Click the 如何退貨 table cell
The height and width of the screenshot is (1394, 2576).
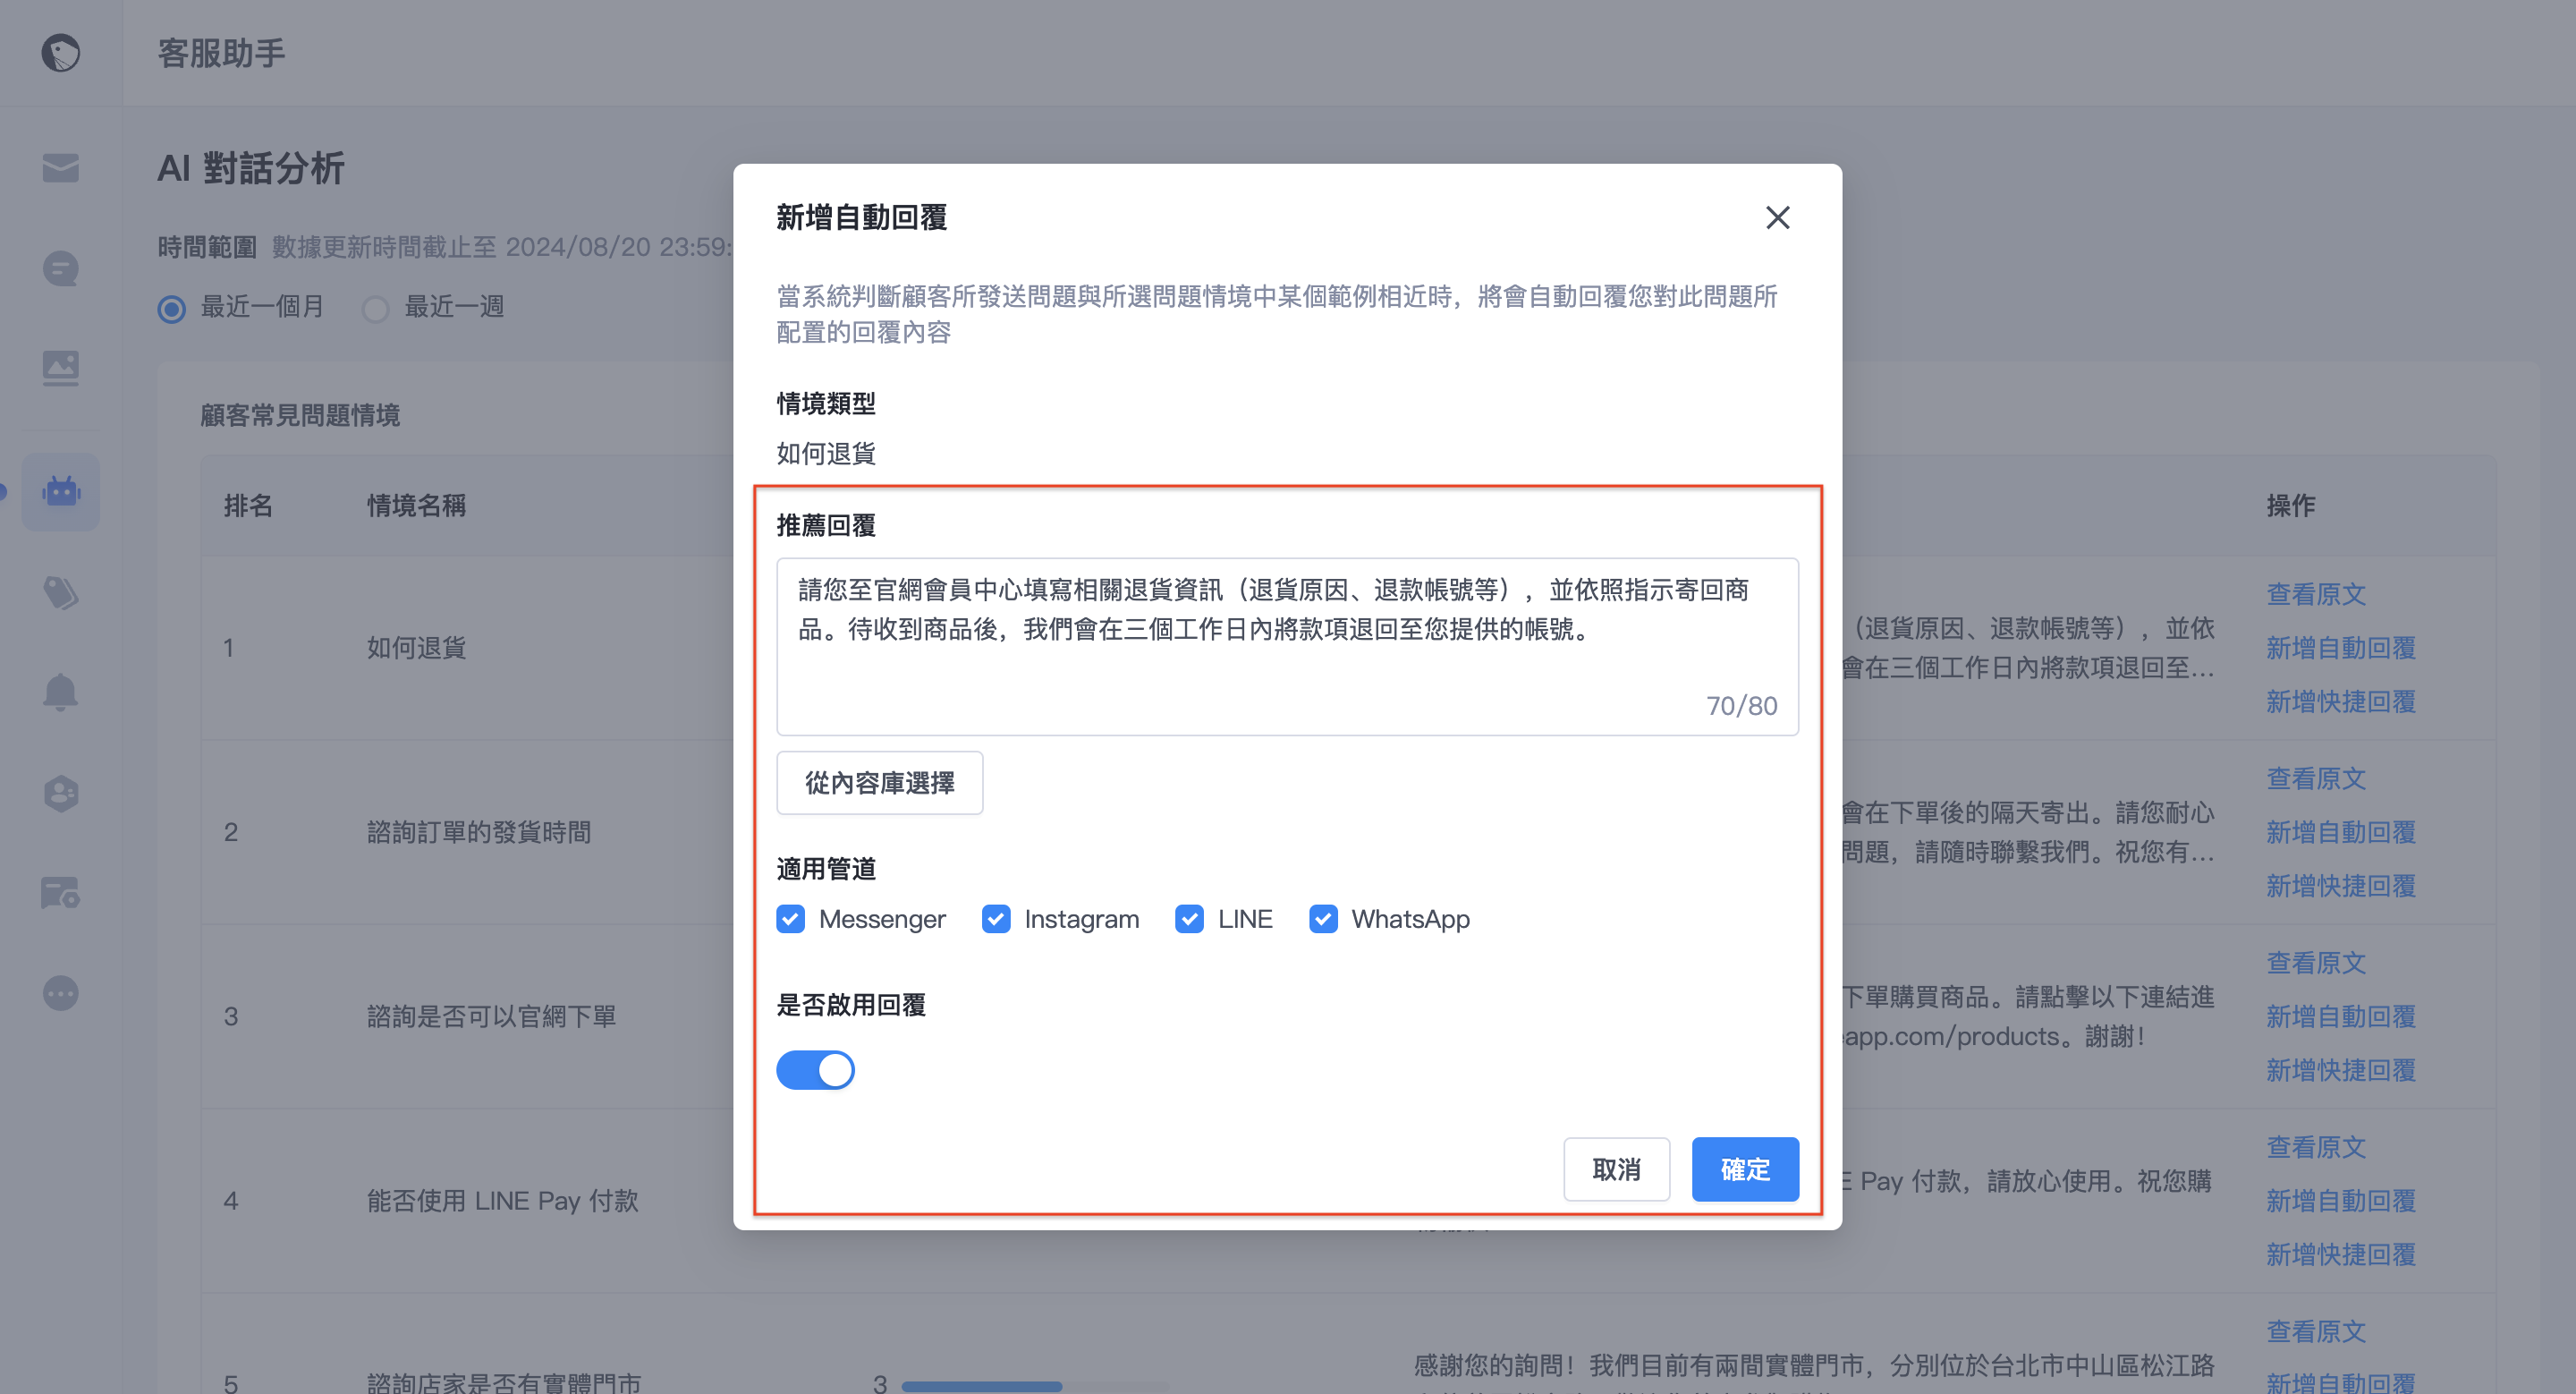[416, 648]
